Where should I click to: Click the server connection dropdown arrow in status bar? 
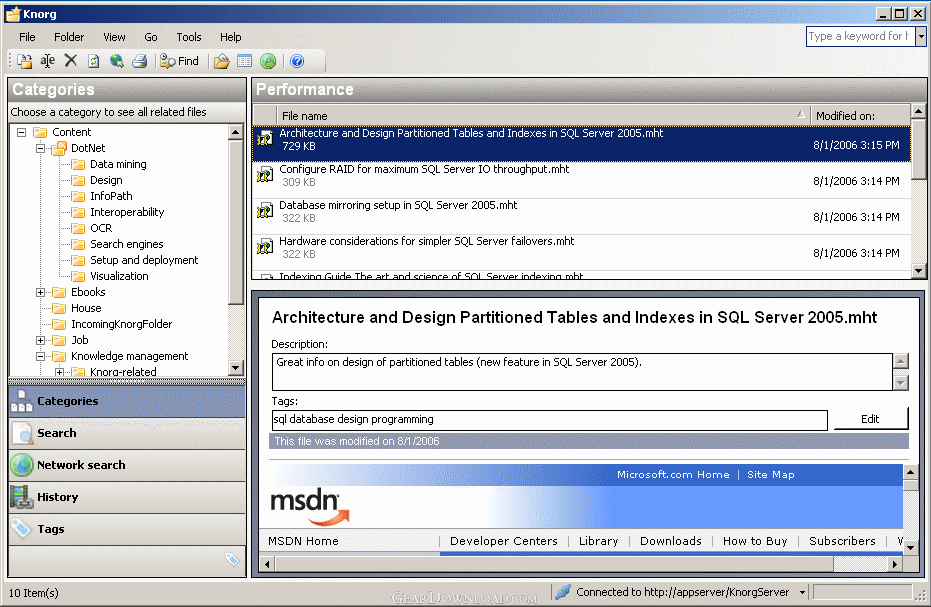coord(802,593)
